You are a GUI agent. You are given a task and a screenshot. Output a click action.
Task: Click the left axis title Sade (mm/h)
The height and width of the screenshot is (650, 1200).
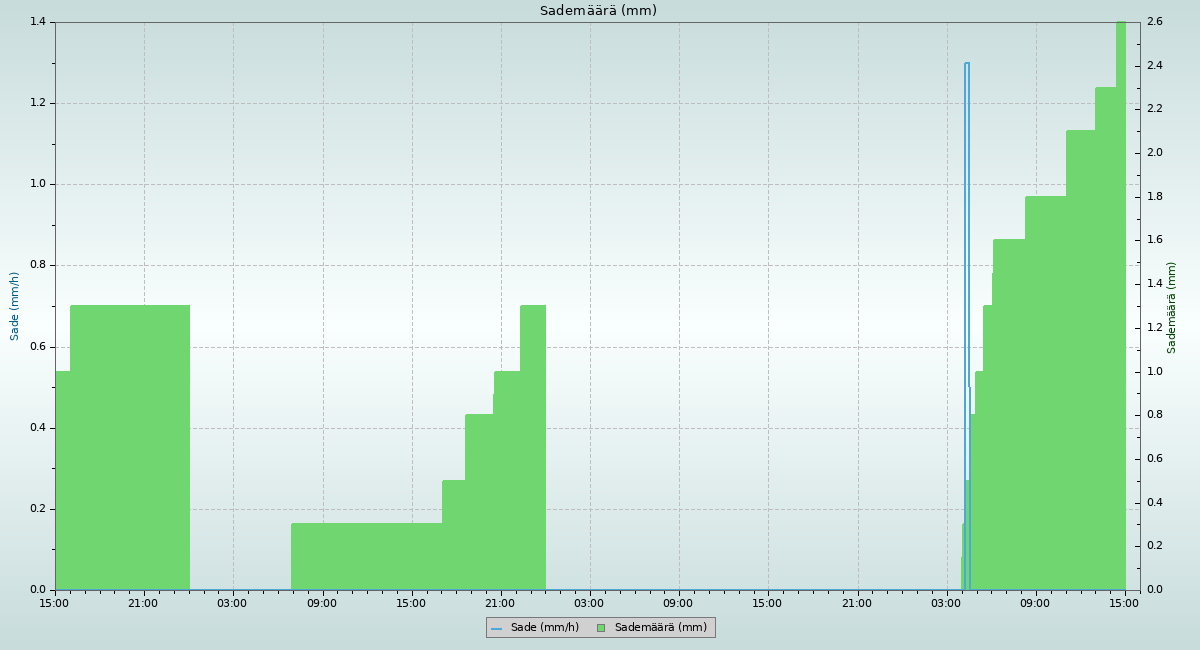click(15, 306)
